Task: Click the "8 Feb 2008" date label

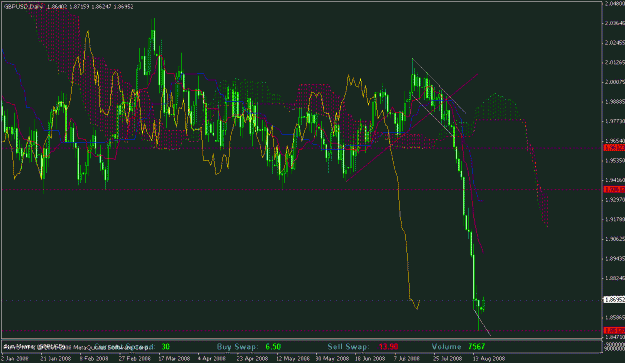Action: point(94,358)
